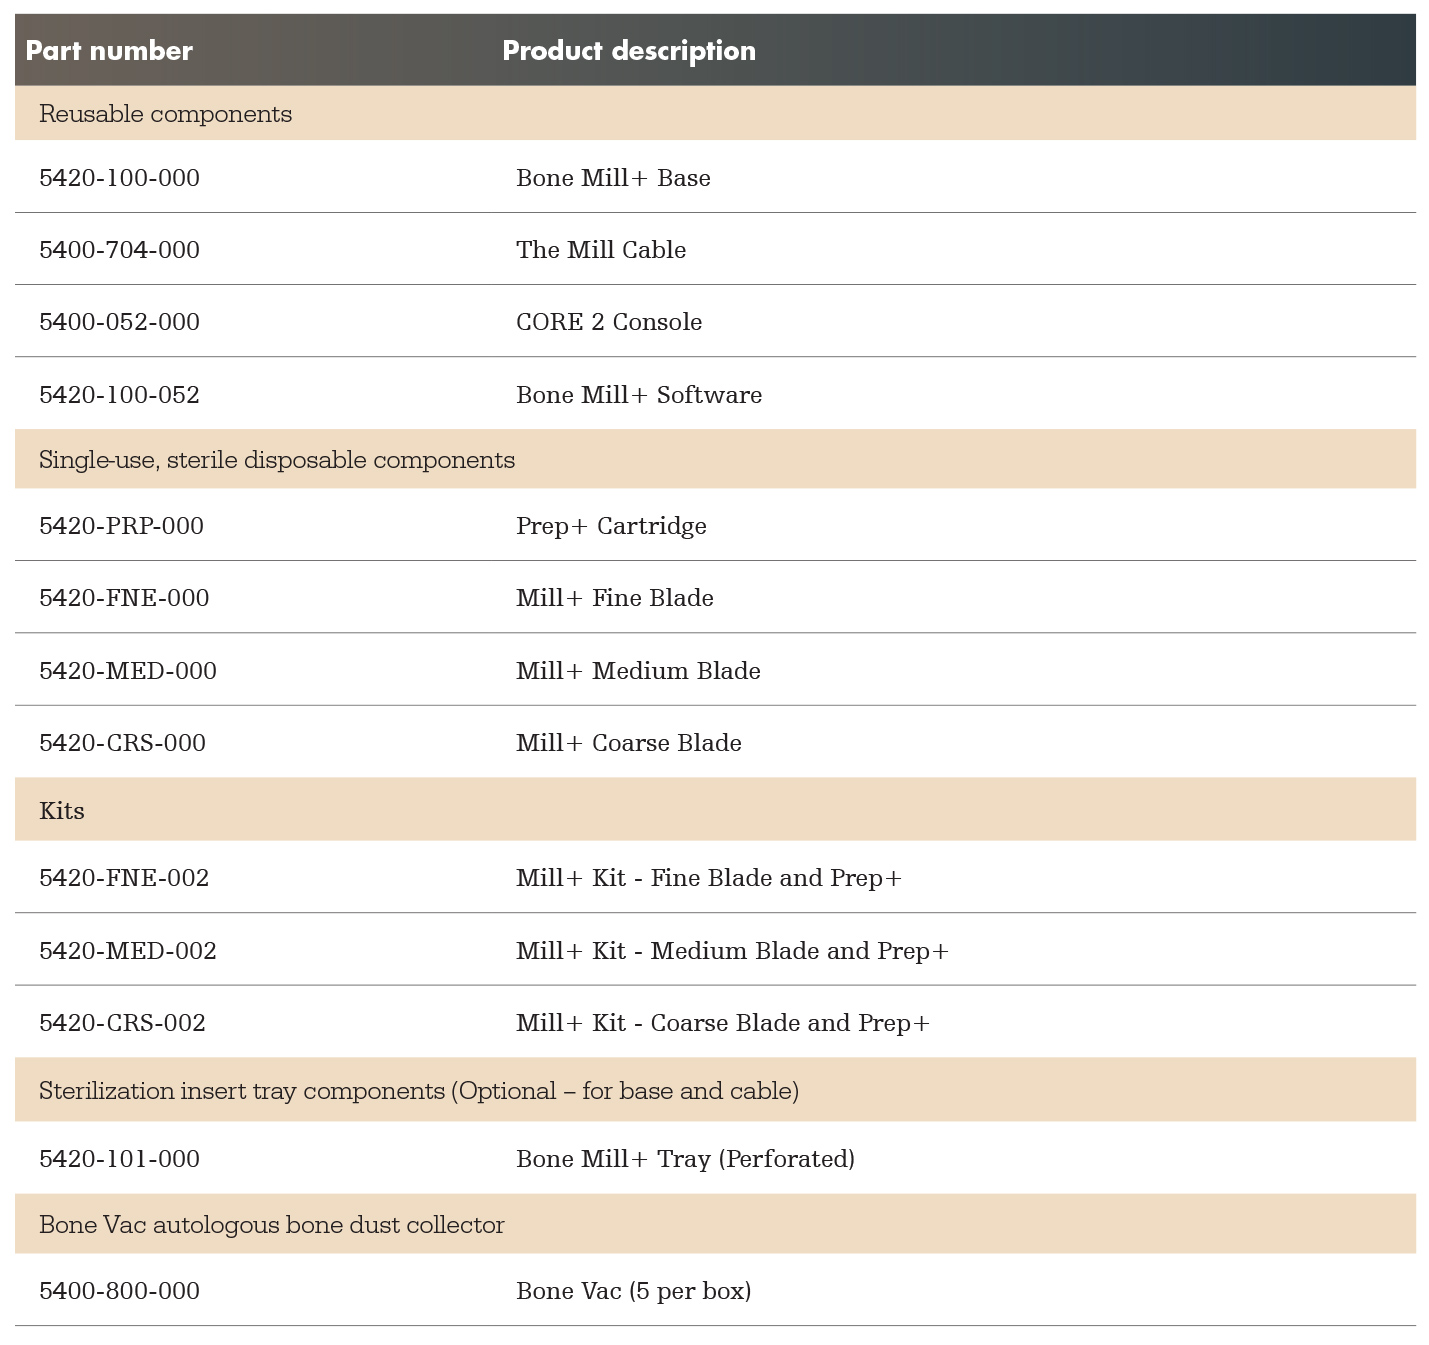Select "Mill+ Kit - Fine Blade and Prep+"

pyautogui.click(x=709, y=878)
